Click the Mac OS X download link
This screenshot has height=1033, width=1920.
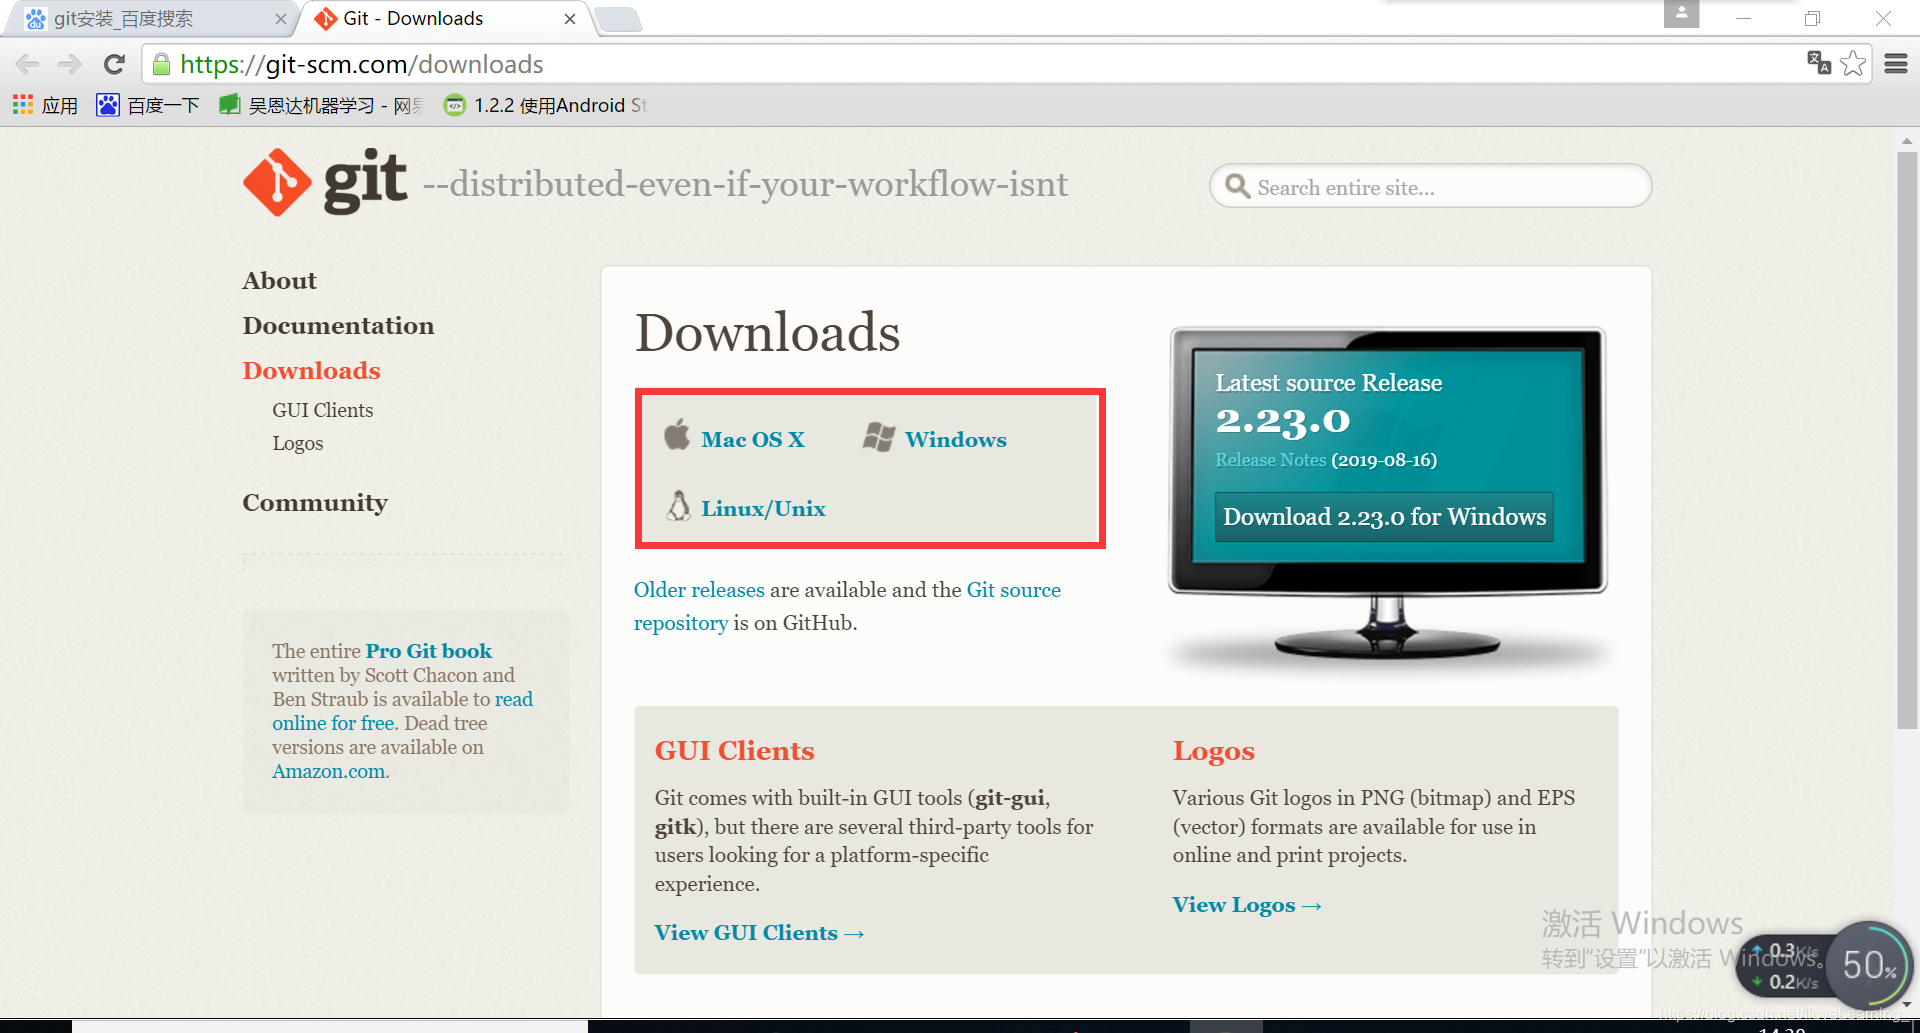(753, 440)
